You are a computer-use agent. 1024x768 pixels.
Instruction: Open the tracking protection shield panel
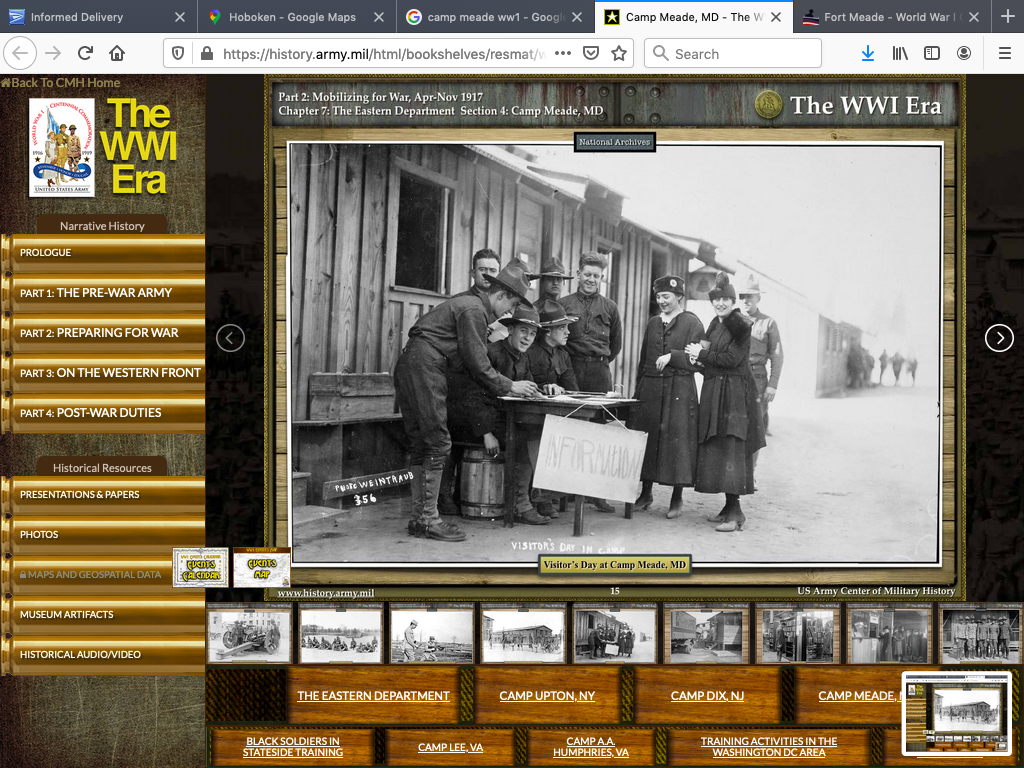pos(178,54)
